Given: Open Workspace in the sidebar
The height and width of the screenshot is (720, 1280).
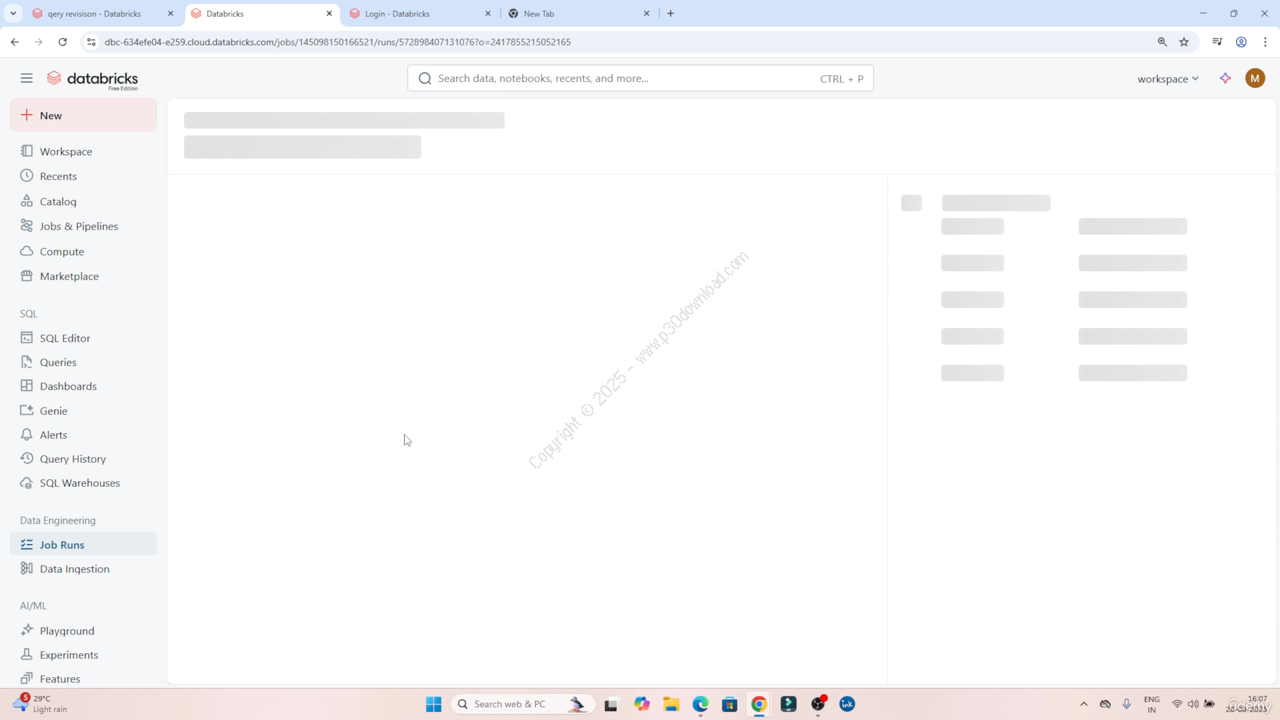Looking at the screenshot, I should coord(66,151).
